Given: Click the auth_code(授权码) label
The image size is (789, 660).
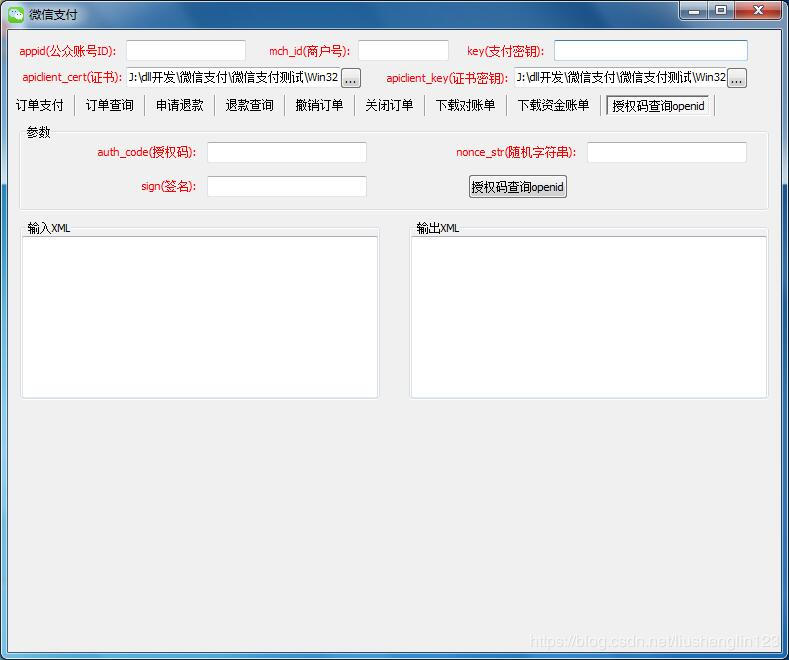Looking at the screenshot, I should [x=146, y=152].
